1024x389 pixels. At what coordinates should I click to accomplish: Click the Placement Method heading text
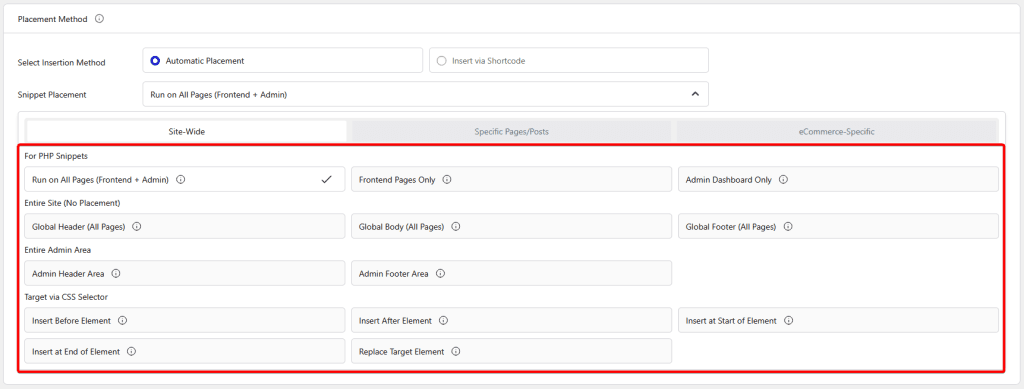[x=52, y=19]
